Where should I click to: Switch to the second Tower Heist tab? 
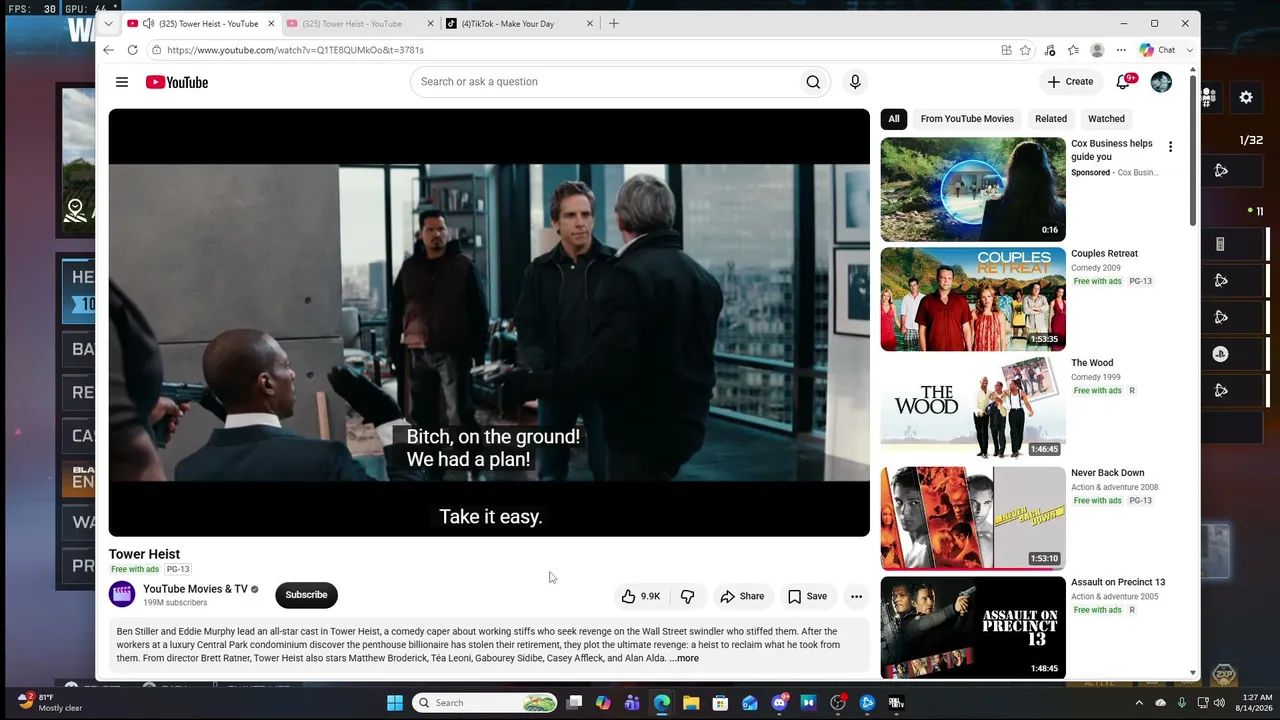coord(360,24)
